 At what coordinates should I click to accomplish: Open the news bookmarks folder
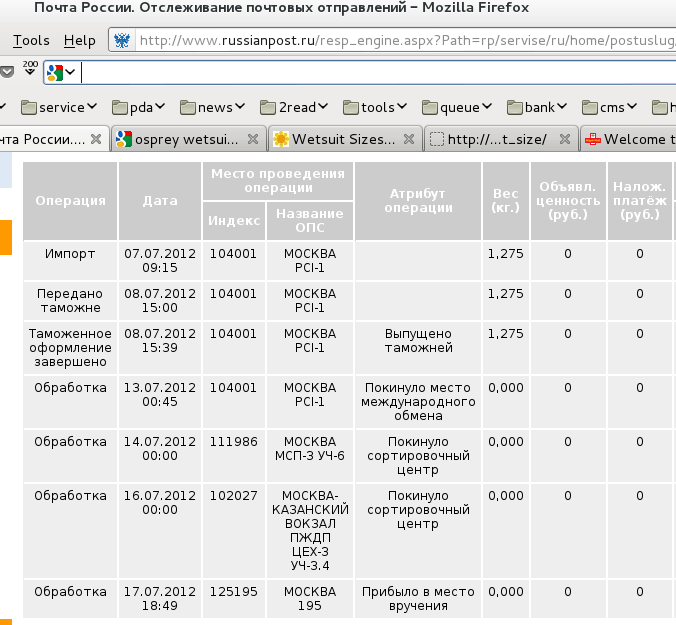[212, 107]
